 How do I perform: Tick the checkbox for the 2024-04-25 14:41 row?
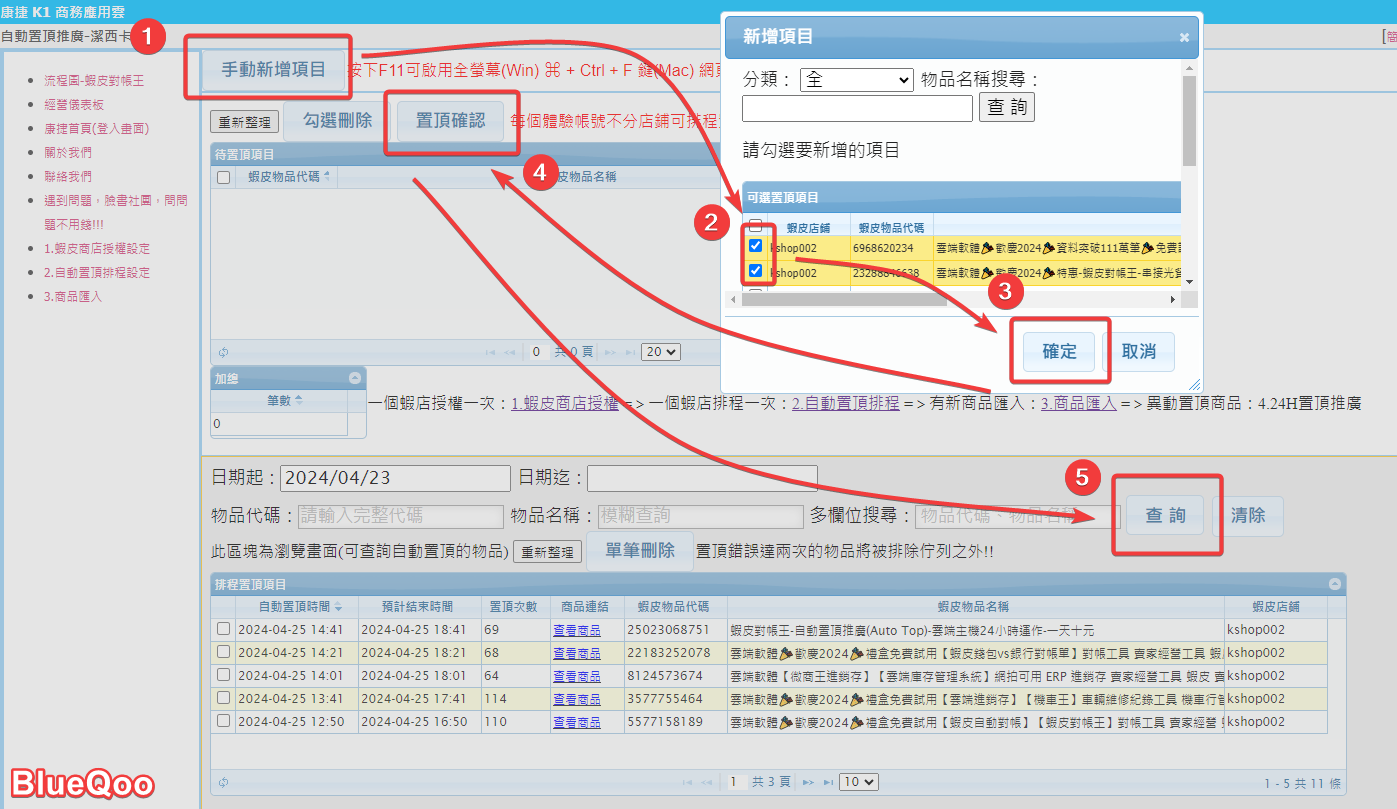click(223, 630)
